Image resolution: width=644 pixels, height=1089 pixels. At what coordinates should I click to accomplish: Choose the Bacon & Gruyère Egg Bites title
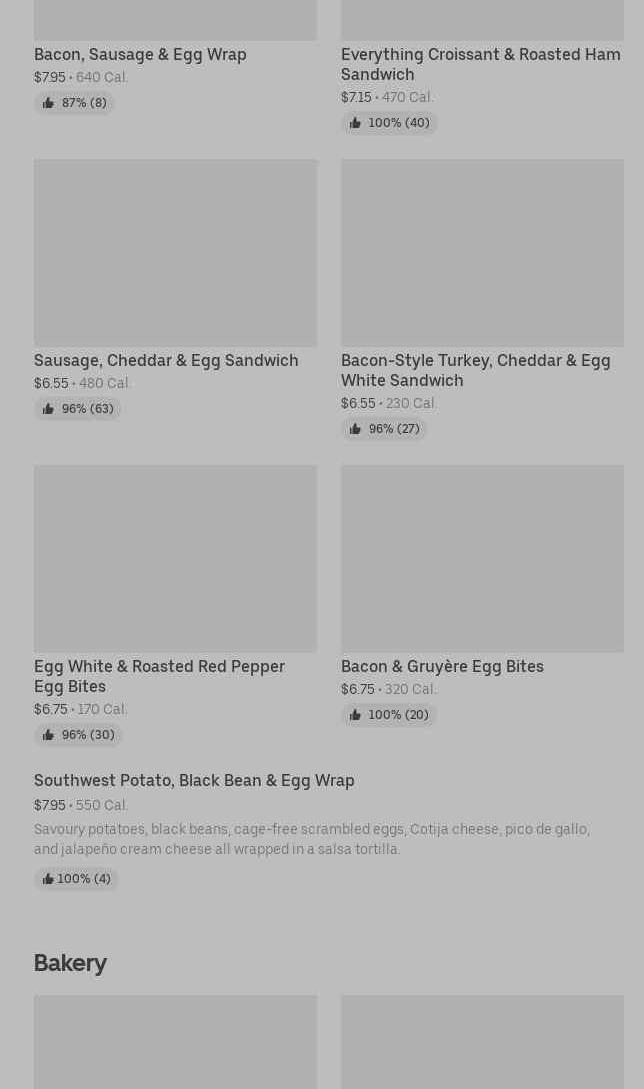pyautogui.click(x=442, y=666)
